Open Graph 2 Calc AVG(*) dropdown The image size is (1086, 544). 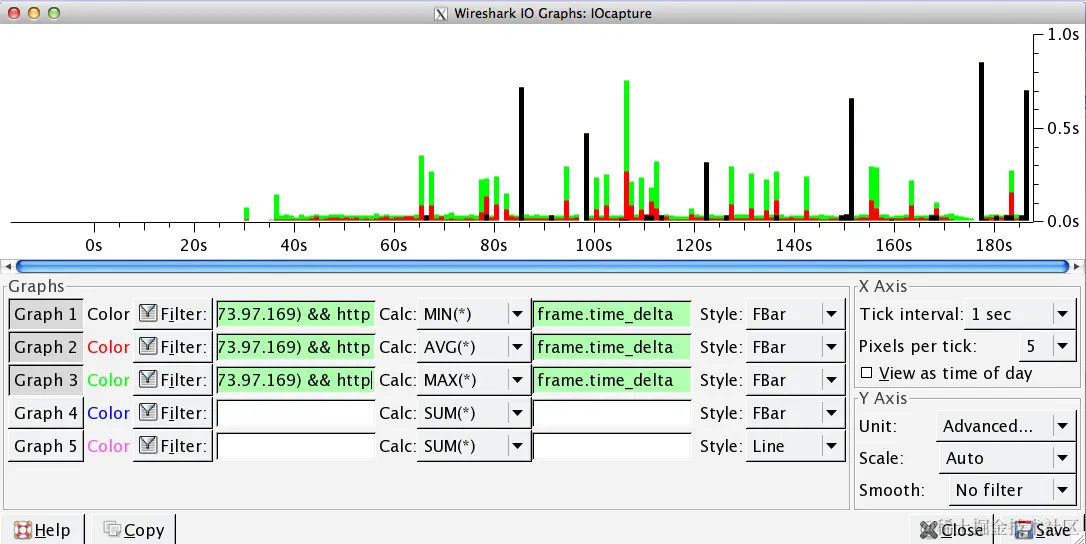pyautogui.click(x=474, y=347)
